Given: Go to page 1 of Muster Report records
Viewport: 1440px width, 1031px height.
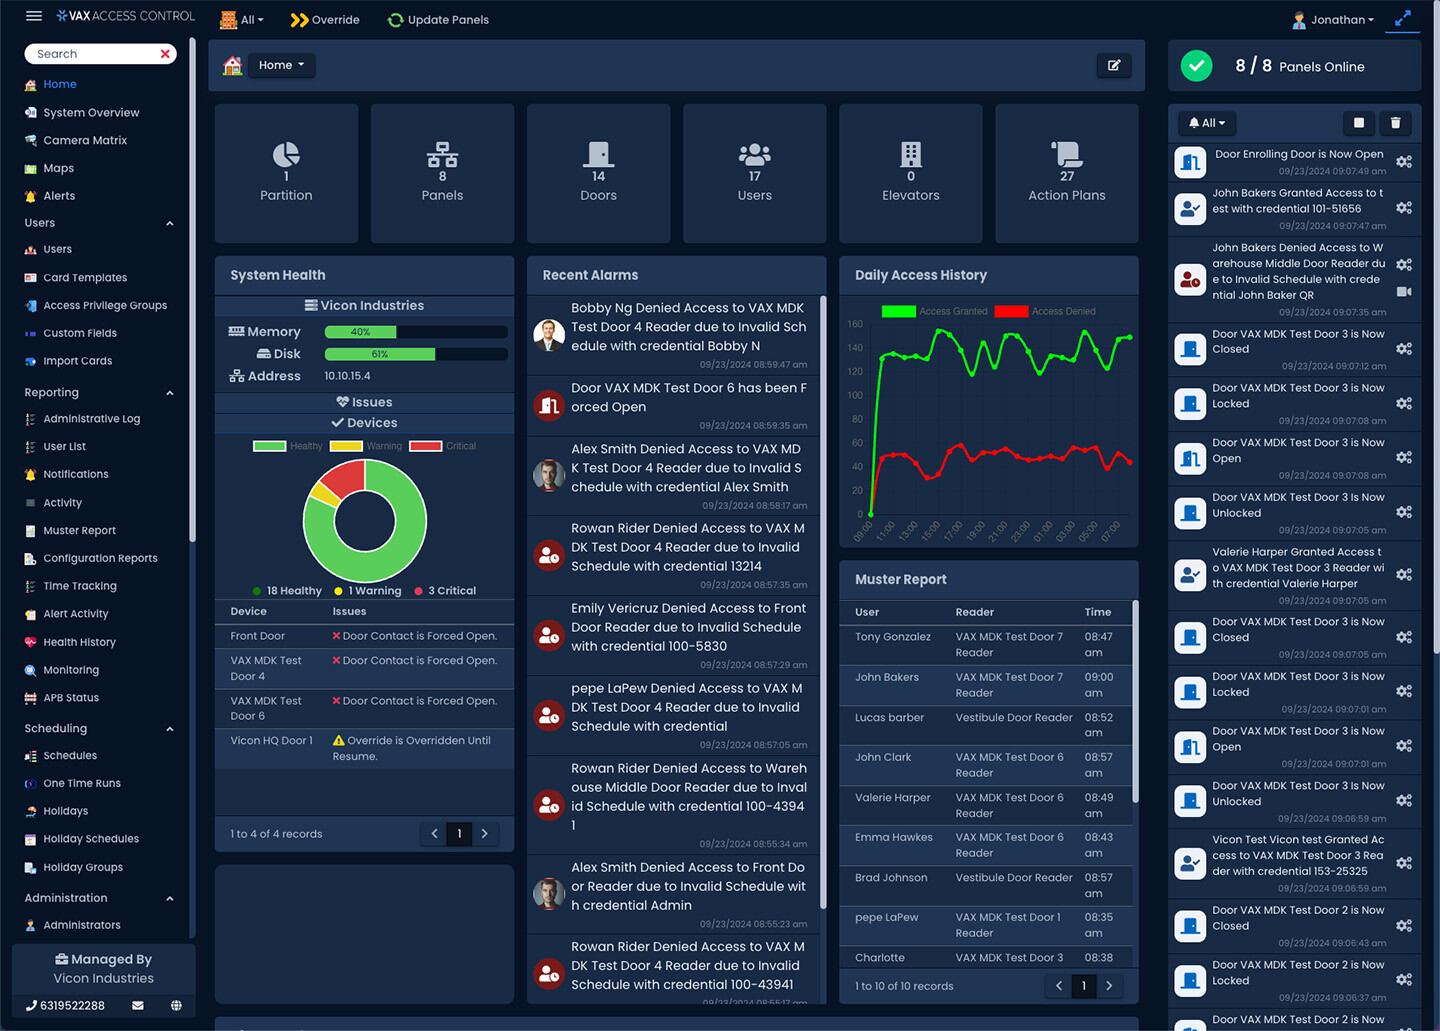Looking at the screenshot, I should coord(1084,985).
